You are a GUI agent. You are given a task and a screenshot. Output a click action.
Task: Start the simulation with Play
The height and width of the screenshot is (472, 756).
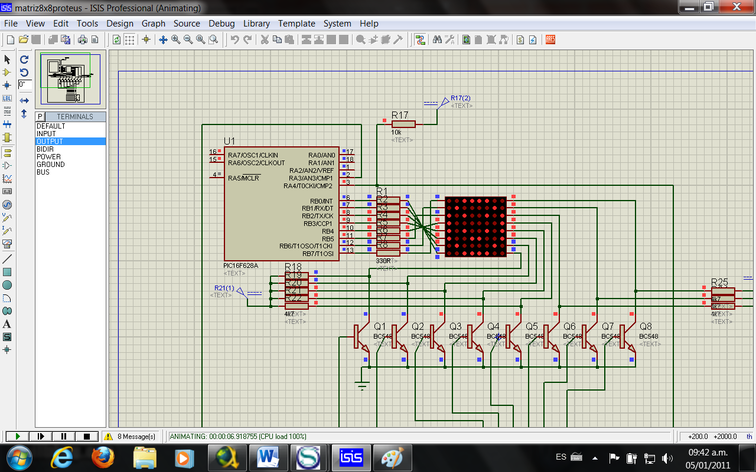click(x=17, y=436)
